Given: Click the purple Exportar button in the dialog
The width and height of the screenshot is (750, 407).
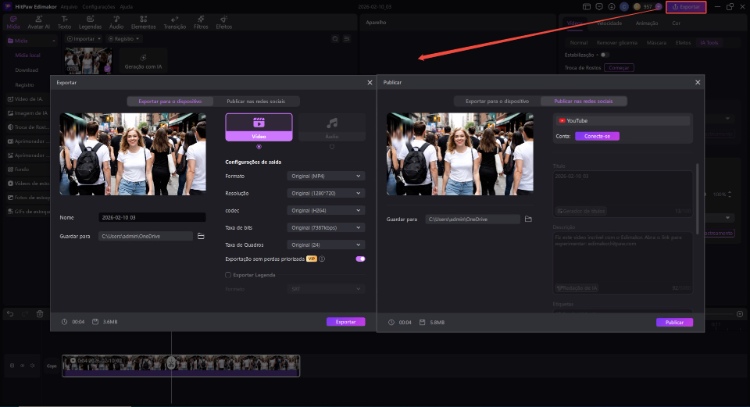Looking at the screenshot, I should [345, 322].
